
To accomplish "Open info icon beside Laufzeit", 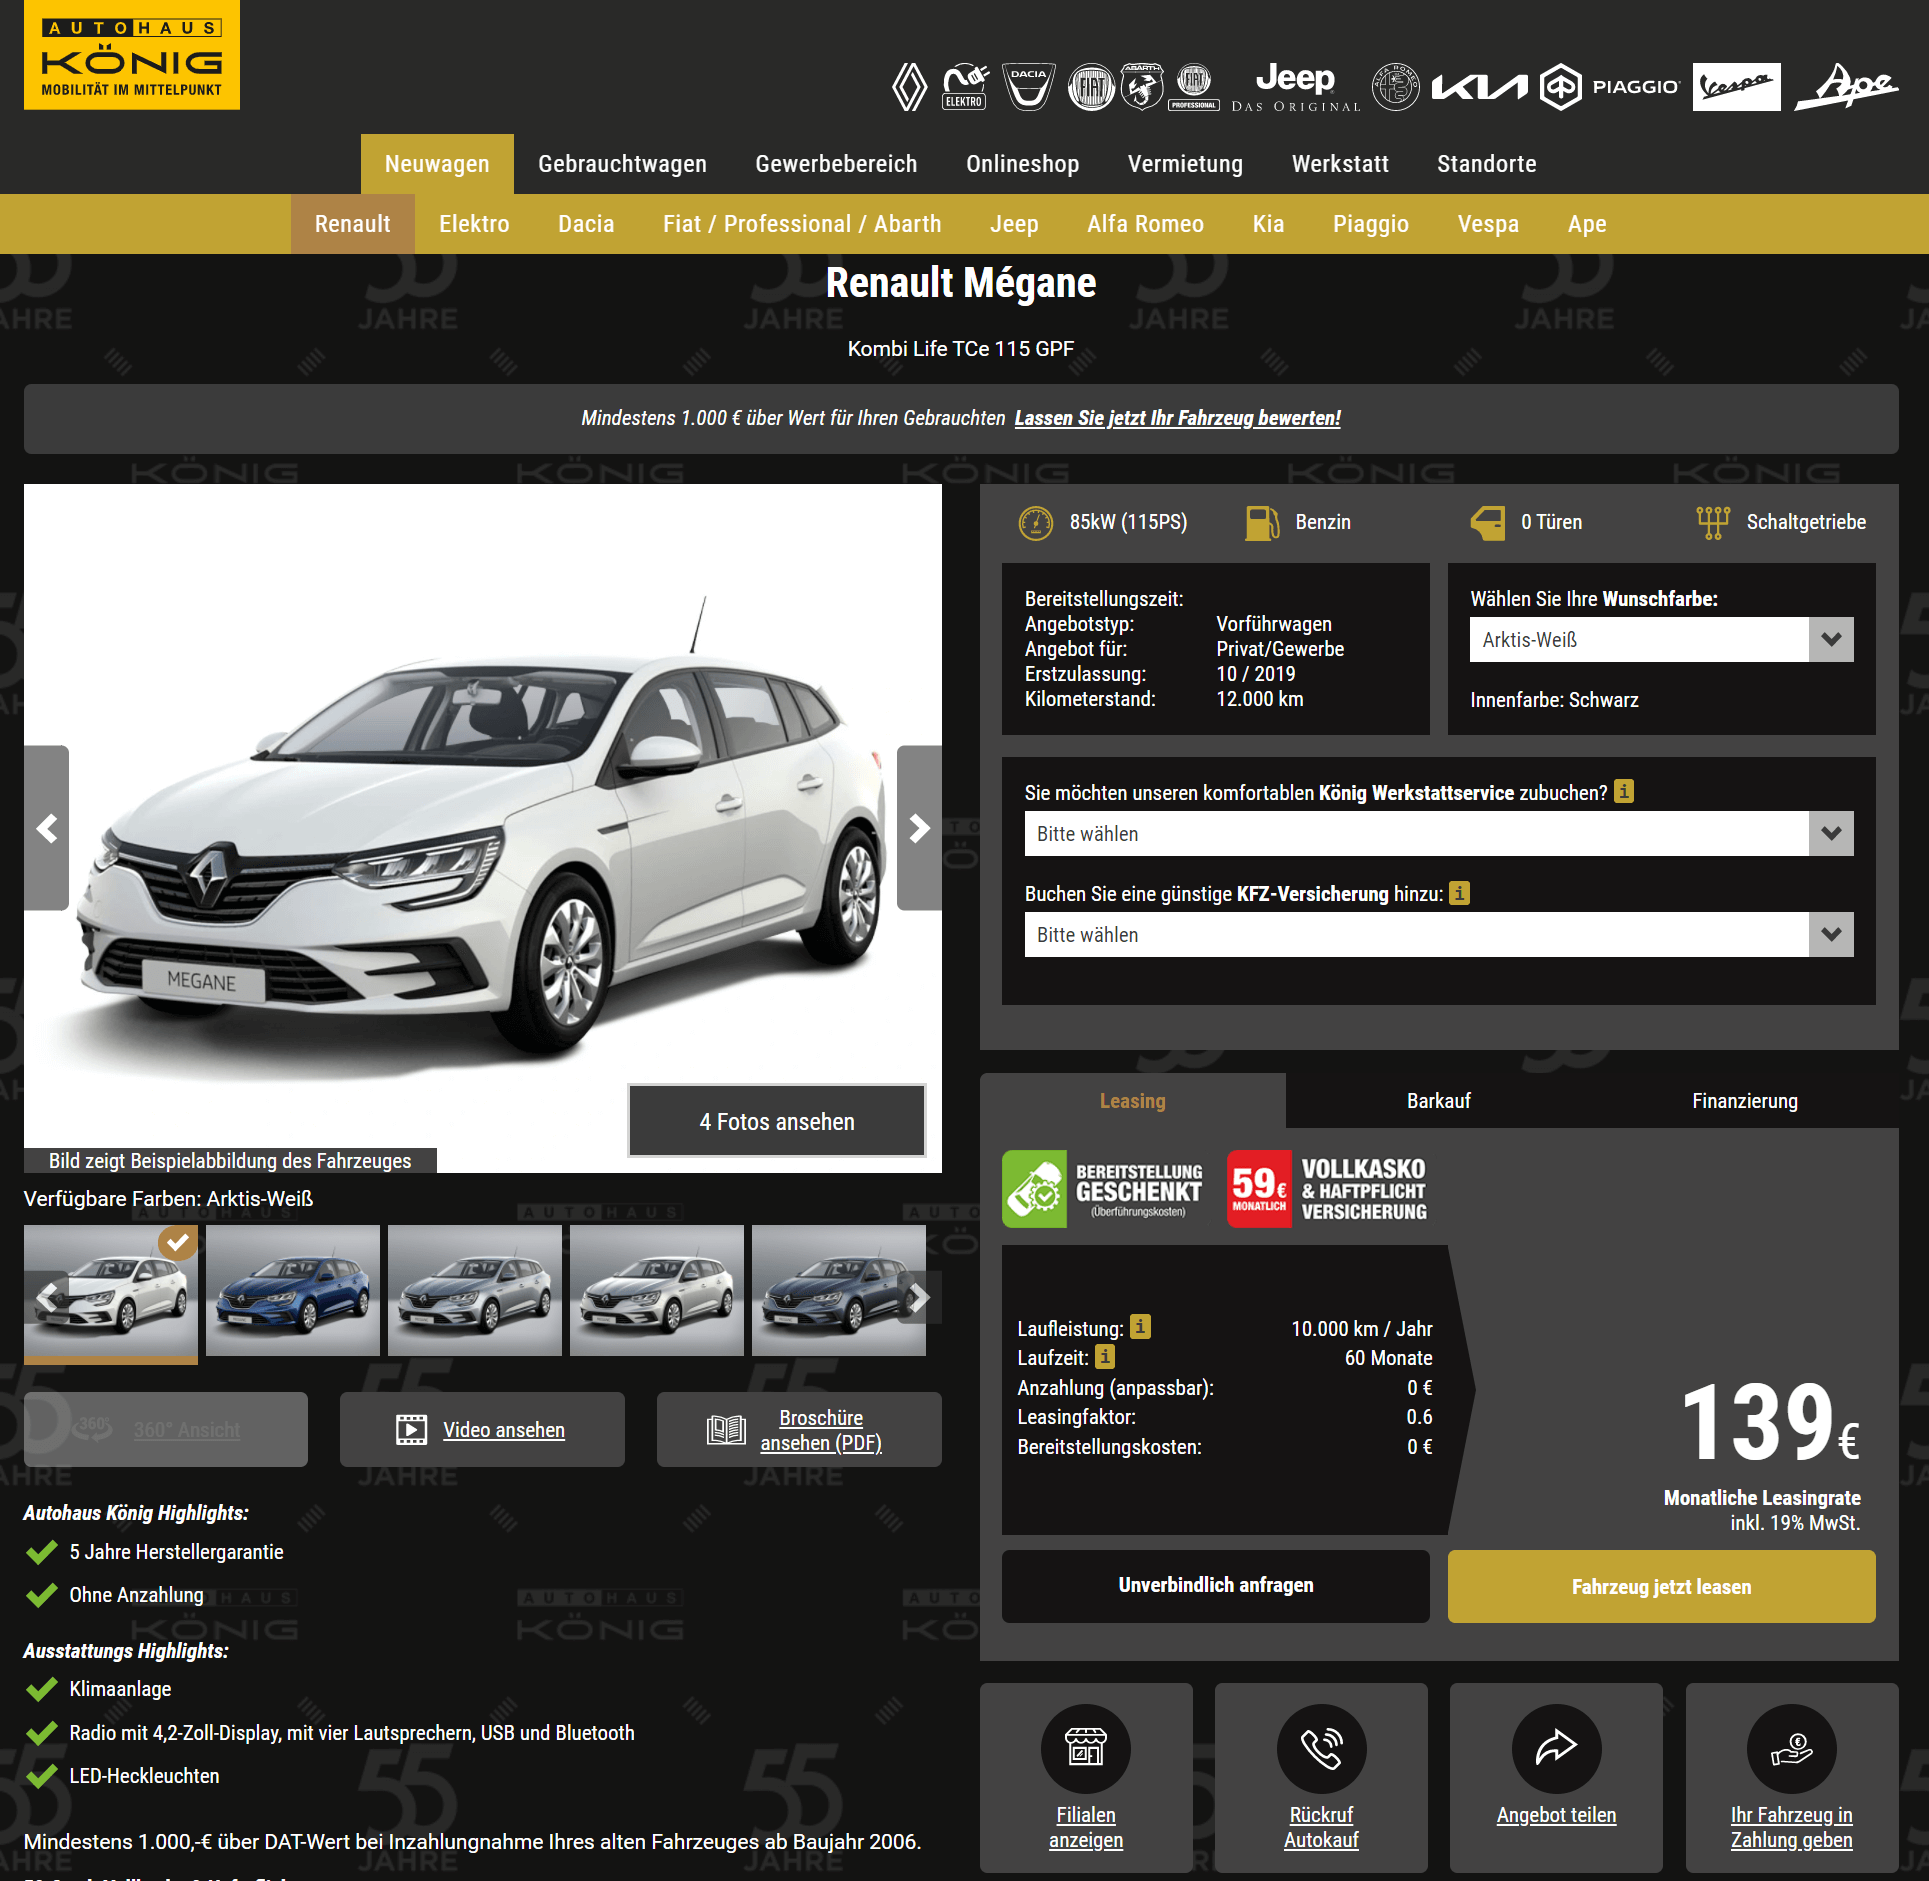I will tap(1105, 1356).
